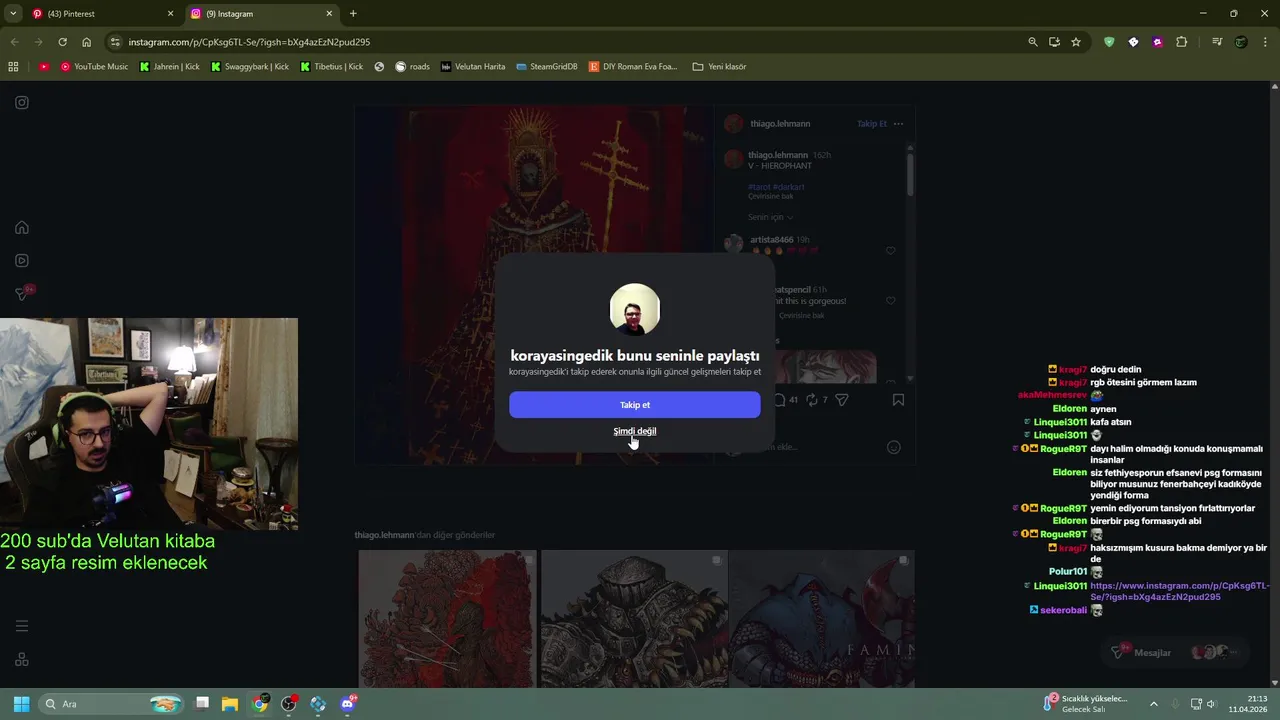Open thiago.lehmann profile name in header

coord(780,124)
